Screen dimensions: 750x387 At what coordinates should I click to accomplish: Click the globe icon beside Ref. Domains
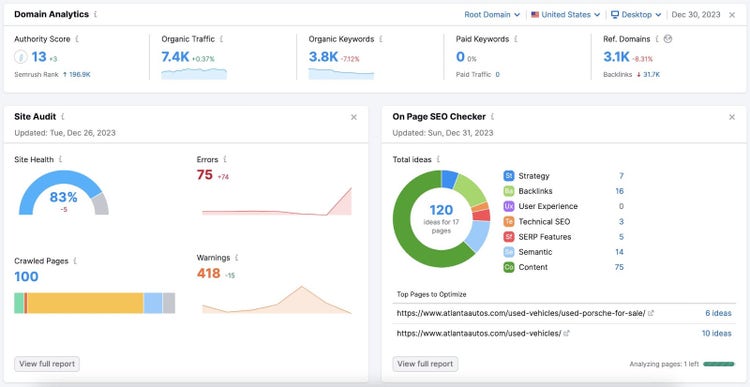pos(668,39)
